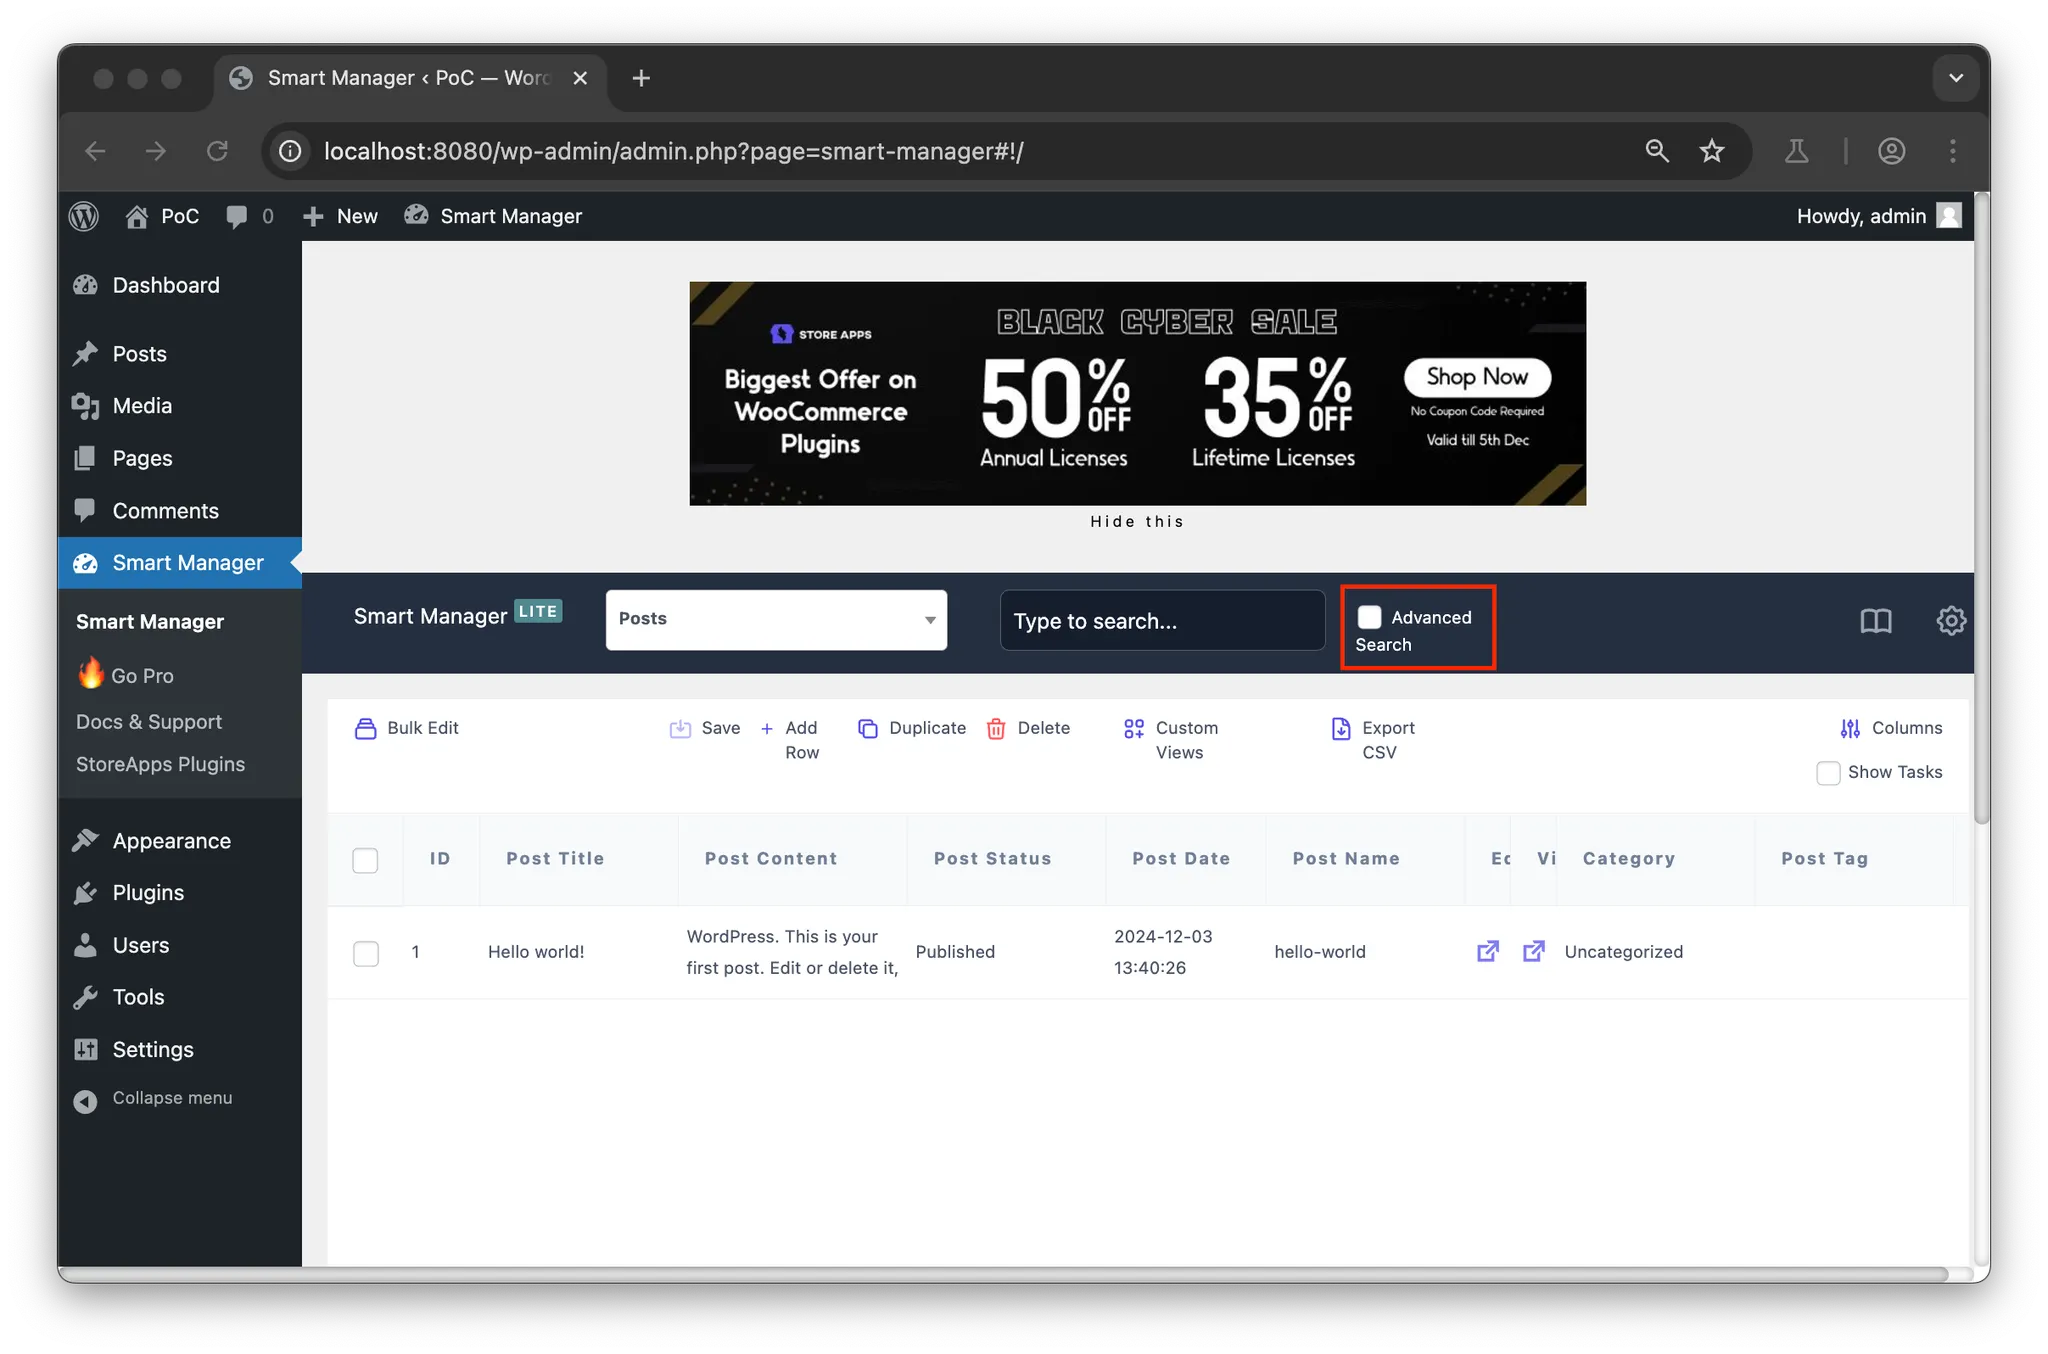The height and width of the screenshot is (1354, 2048).
Task: Open the documentation book icon
Action: 1875,621
